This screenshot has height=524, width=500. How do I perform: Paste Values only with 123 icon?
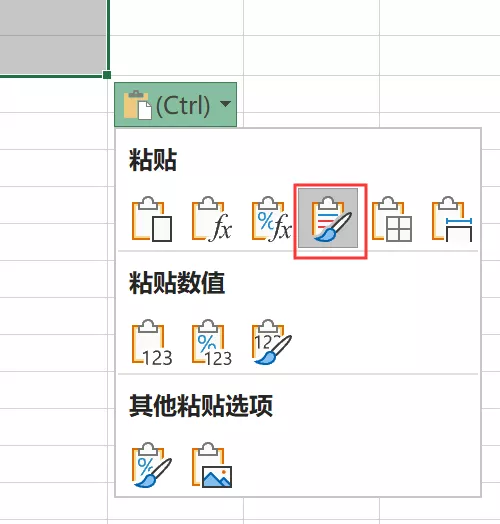coord(152,342)
